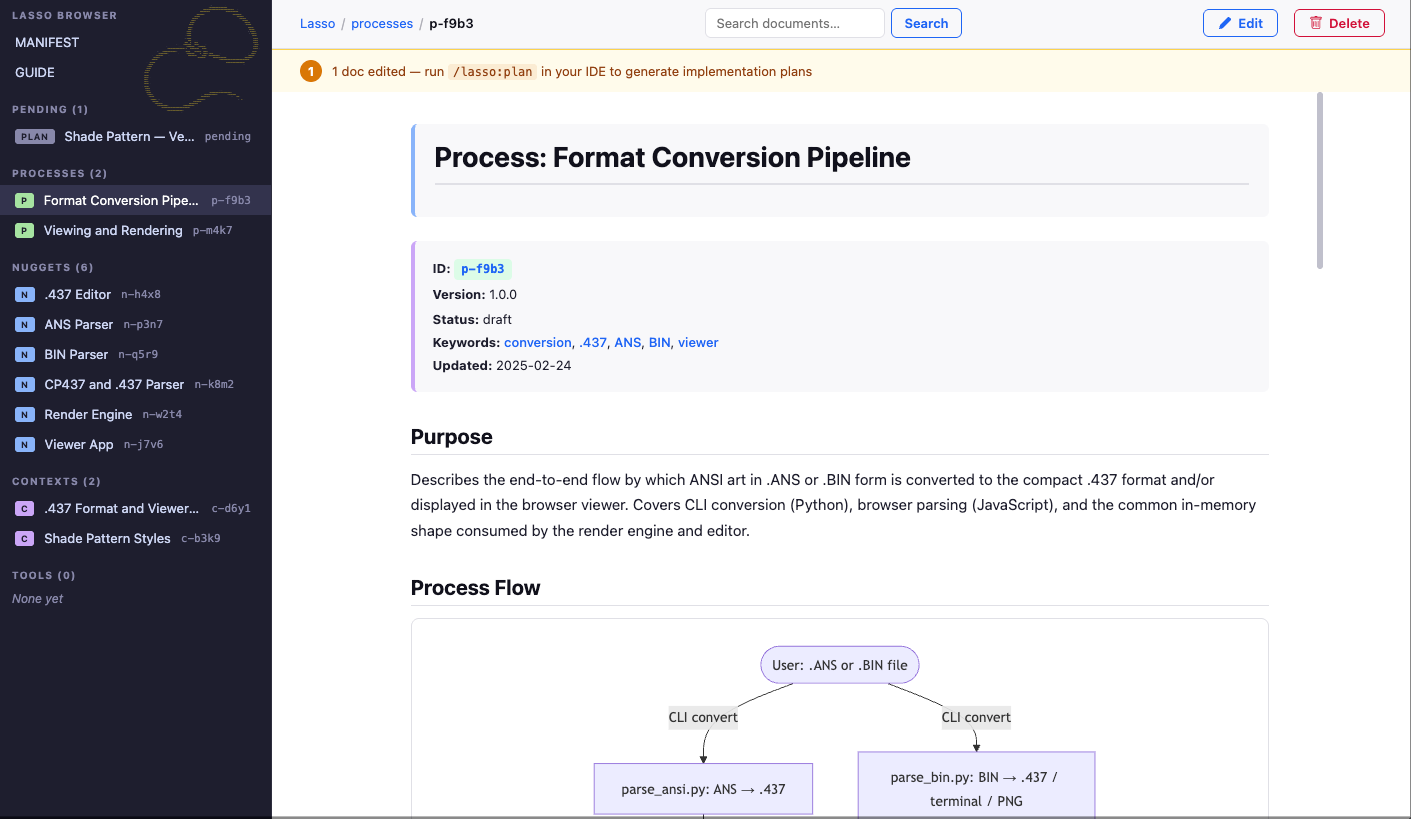The height and width of the screenshot is (819, 1411).
Task: Click the trash icon in the Delete button
Action: (x=1316, y=23)
